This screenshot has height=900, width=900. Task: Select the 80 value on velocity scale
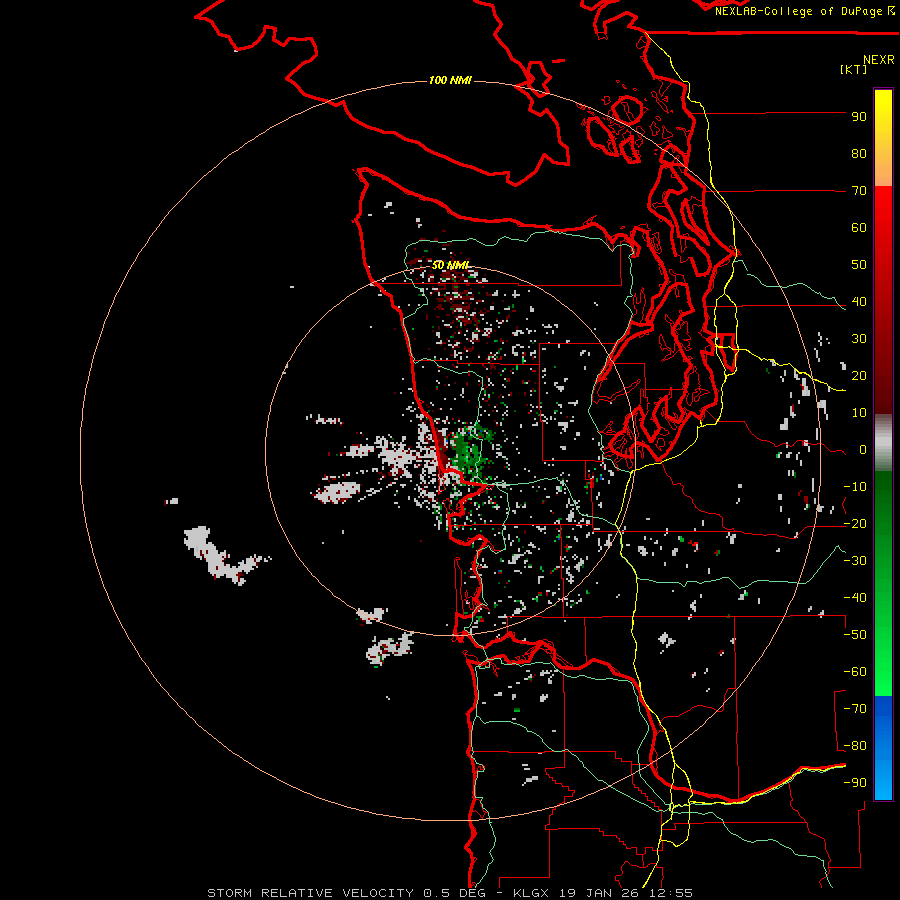pos(859,154)
